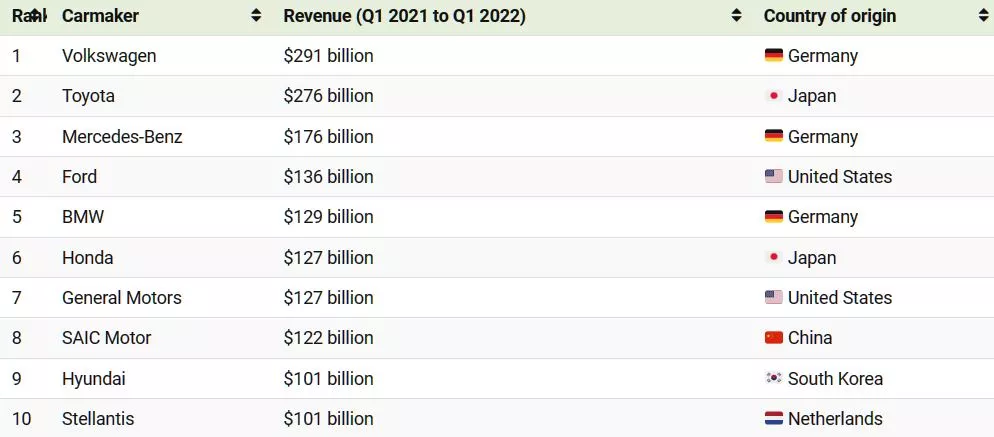Click the sort arrows beside Carmaker header
Viewport: 994px width, 437px height.
click(x=256, y=16)
